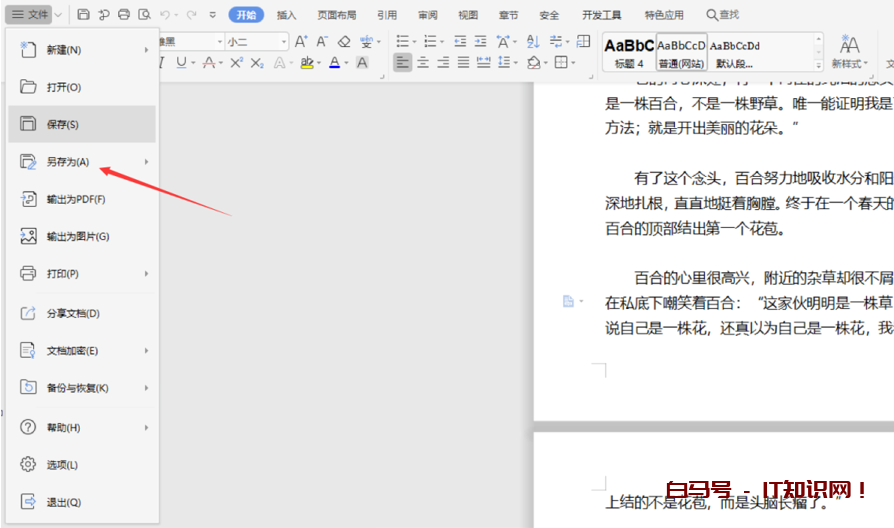Click the 查找 search button
The height and width of the screenshot is (528, 894).
(x=722, y=15)
